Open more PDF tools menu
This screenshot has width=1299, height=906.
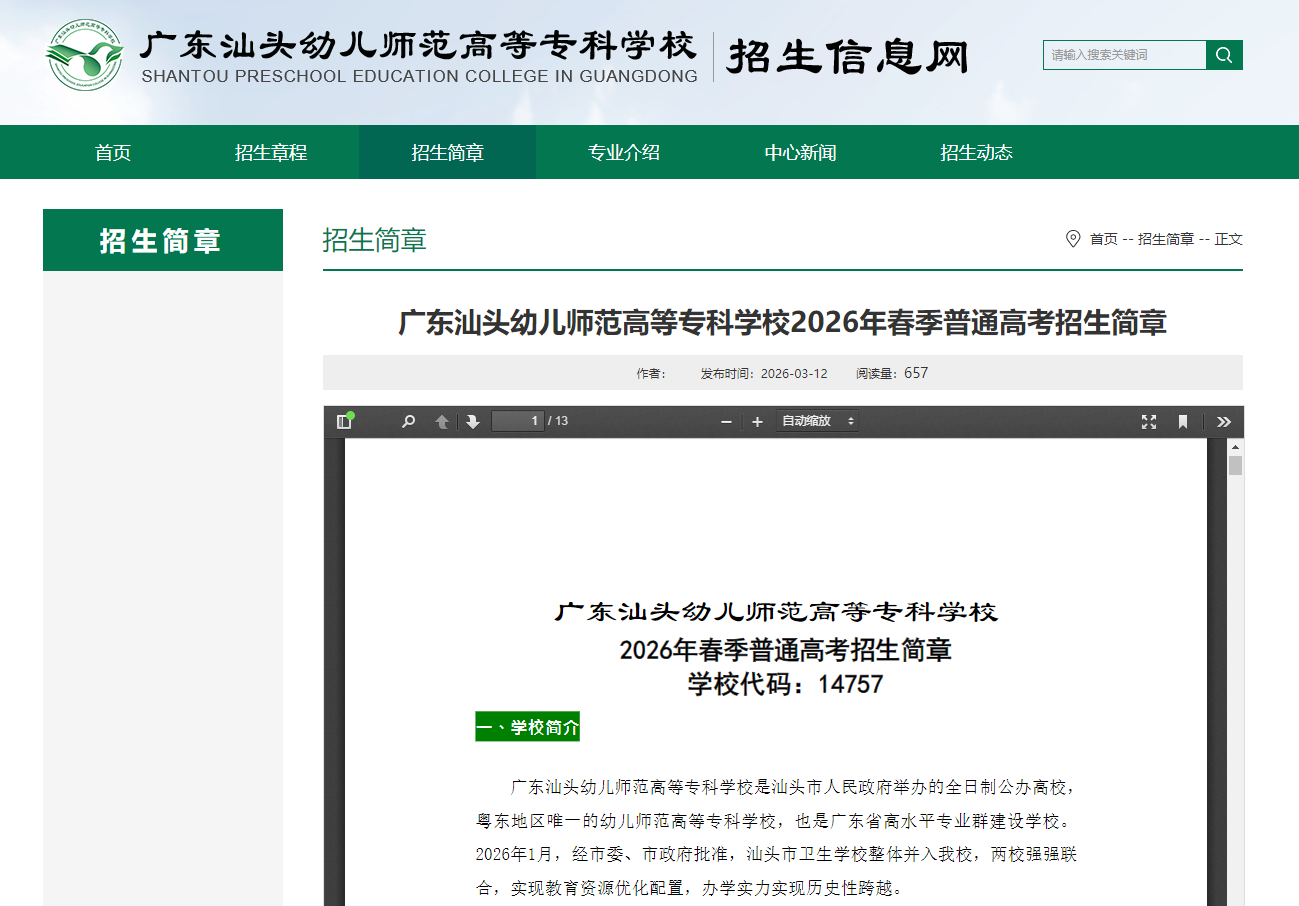1223,421
